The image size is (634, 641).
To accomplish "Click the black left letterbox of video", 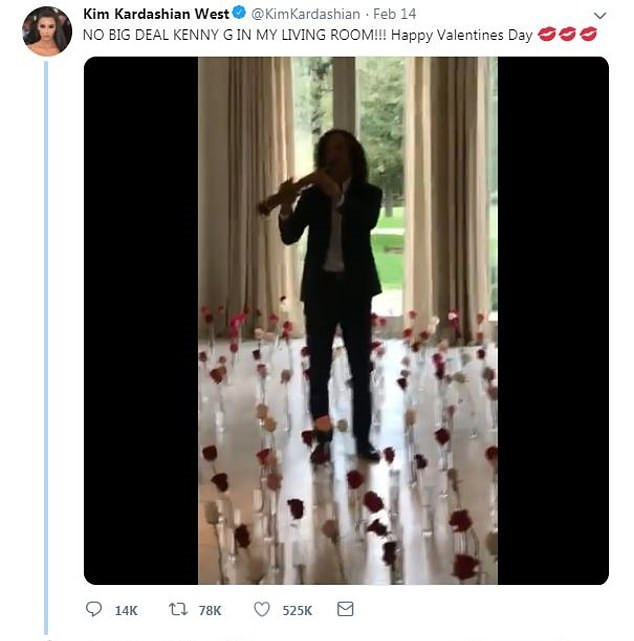I will pyautogui.click(x=141, y=320).
